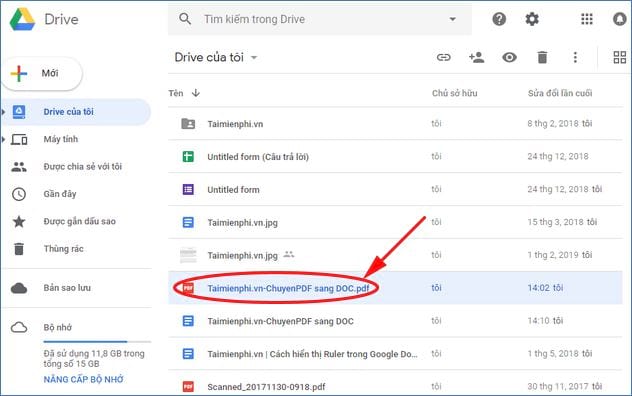This screenshot has width=632, height=396.
Task: Click the get shareable link icon
Action: coord(443,57)
